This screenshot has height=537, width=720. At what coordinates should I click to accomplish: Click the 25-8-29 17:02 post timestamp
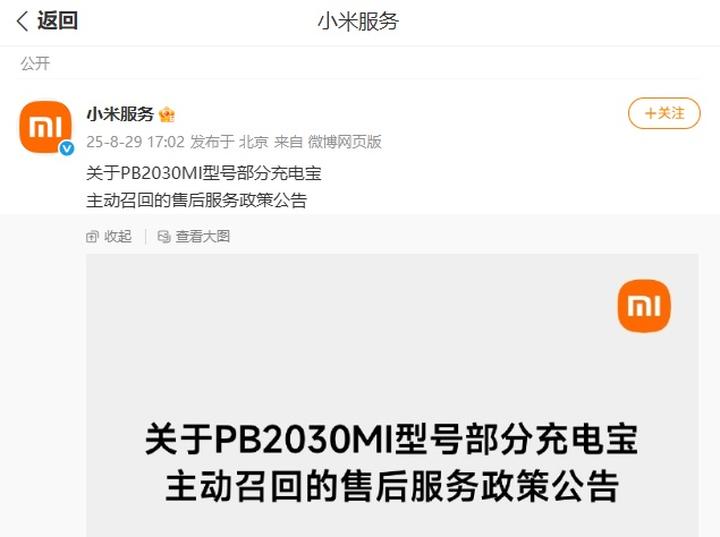pos(135,142)
